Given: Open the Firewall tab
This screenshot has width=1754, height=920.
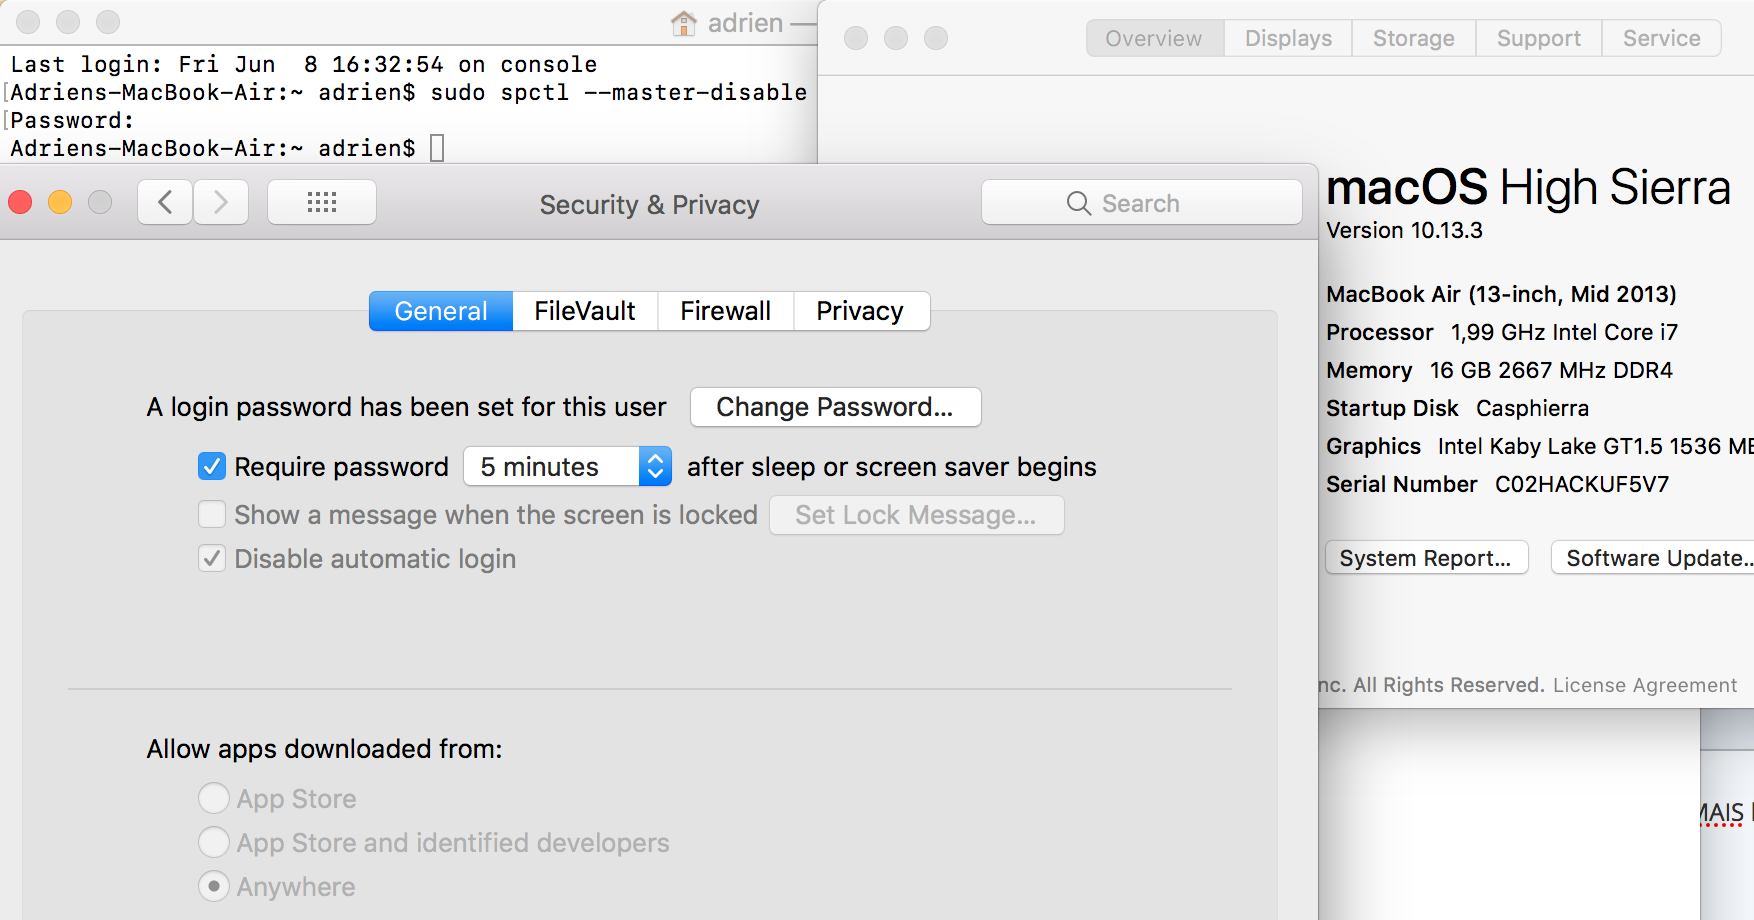Looking at the screenshot, I should (725, 311).
